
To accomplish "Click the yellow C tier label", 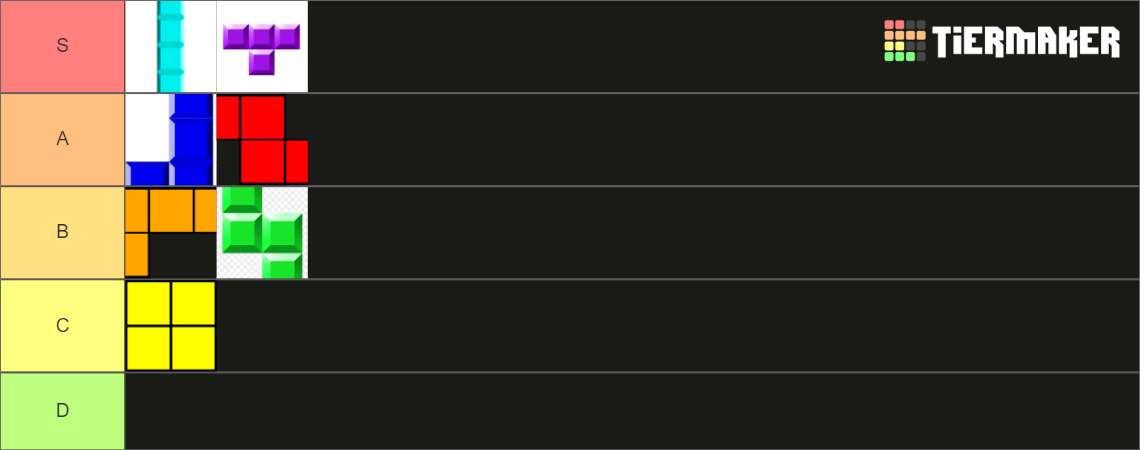I will point(62,326).
